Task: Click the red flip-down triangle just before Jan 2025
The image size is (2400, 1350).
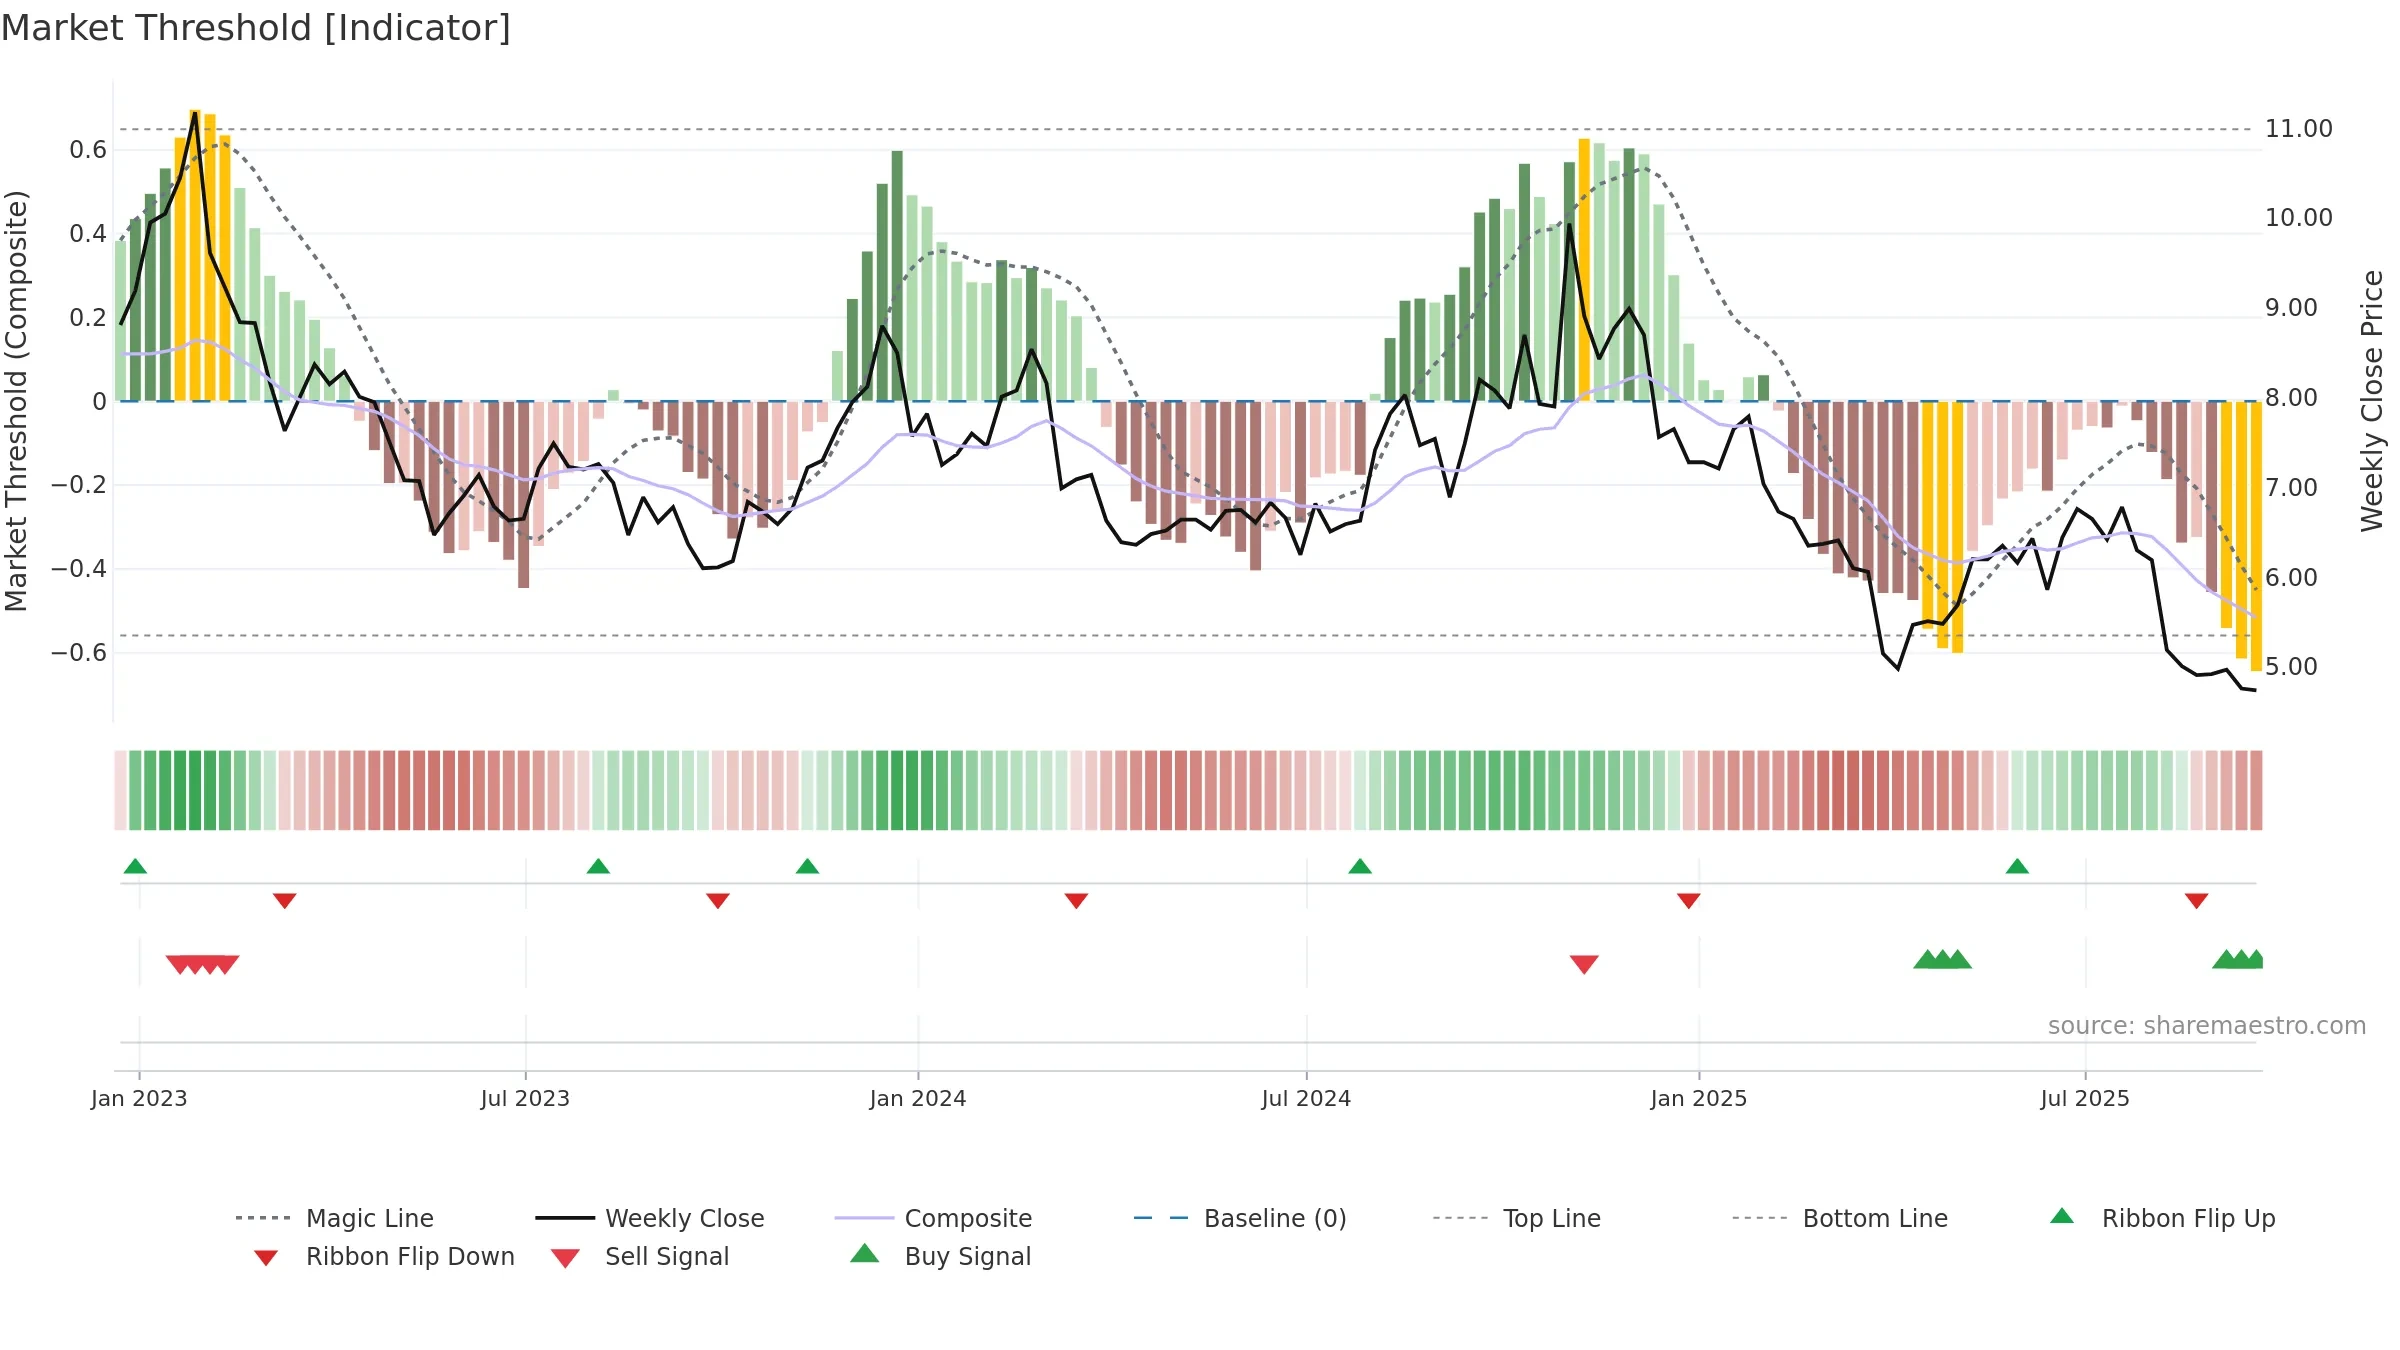Action: [1689, 901]
